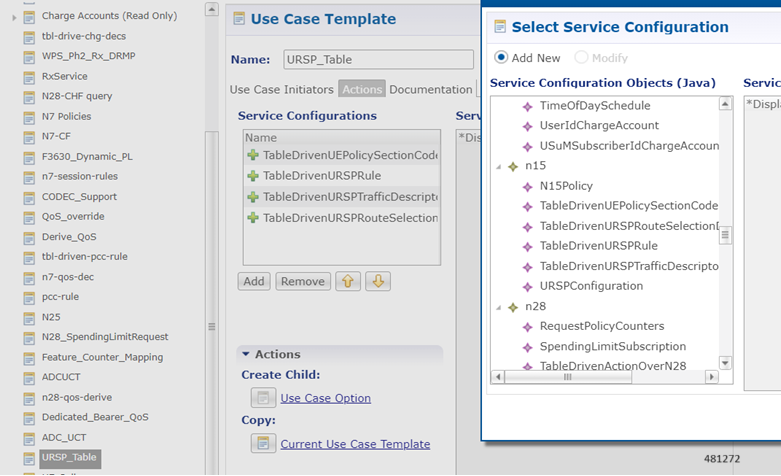Collapse the n15 tree node
Viewport: 781px width, 476px height.
499,166
